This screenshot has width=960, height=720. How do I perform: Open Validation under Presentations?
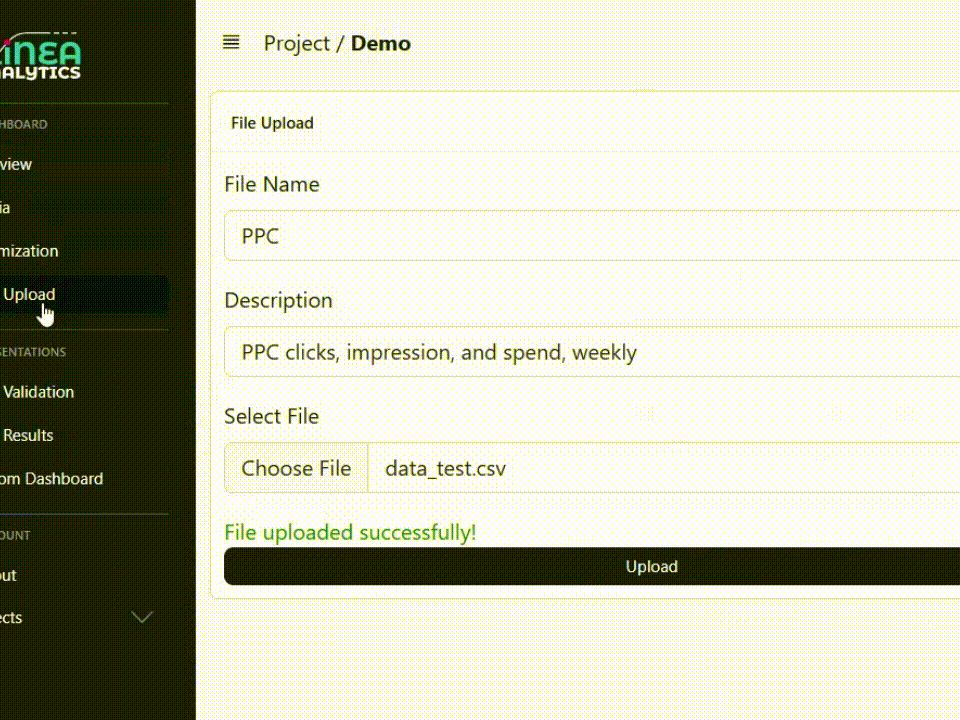pos(38,392)
